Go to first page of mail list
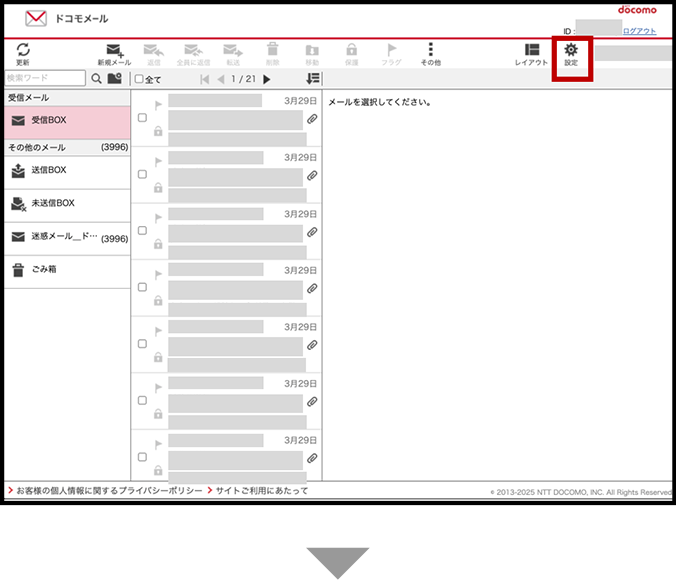The width and height of the screenshot is (676, 580). click(x=205, y=79)
